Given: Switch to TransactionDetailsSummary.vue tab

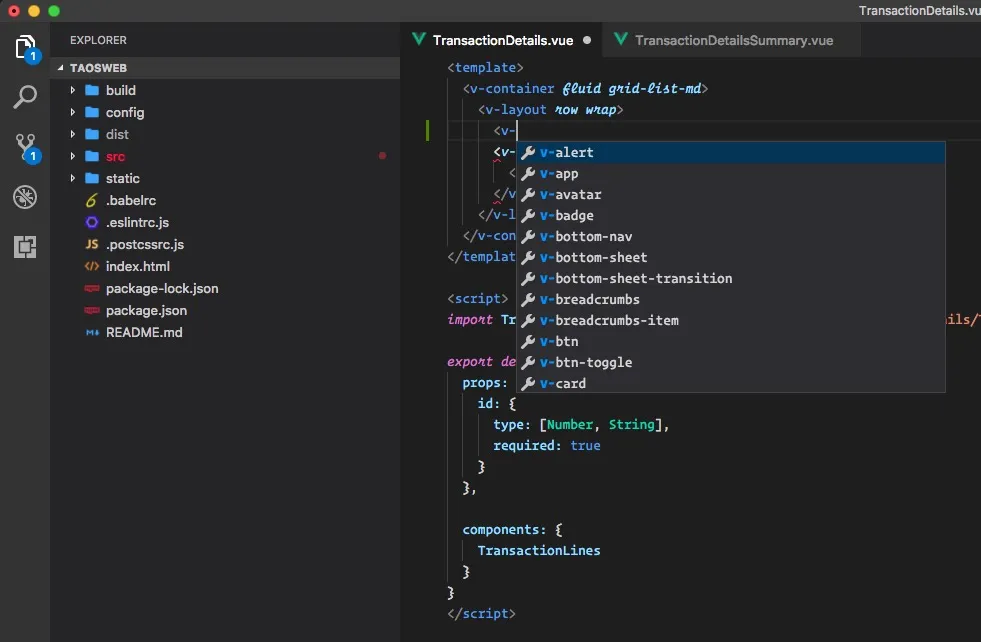Looking at the screenshot, I should click(x=732, y=40).
